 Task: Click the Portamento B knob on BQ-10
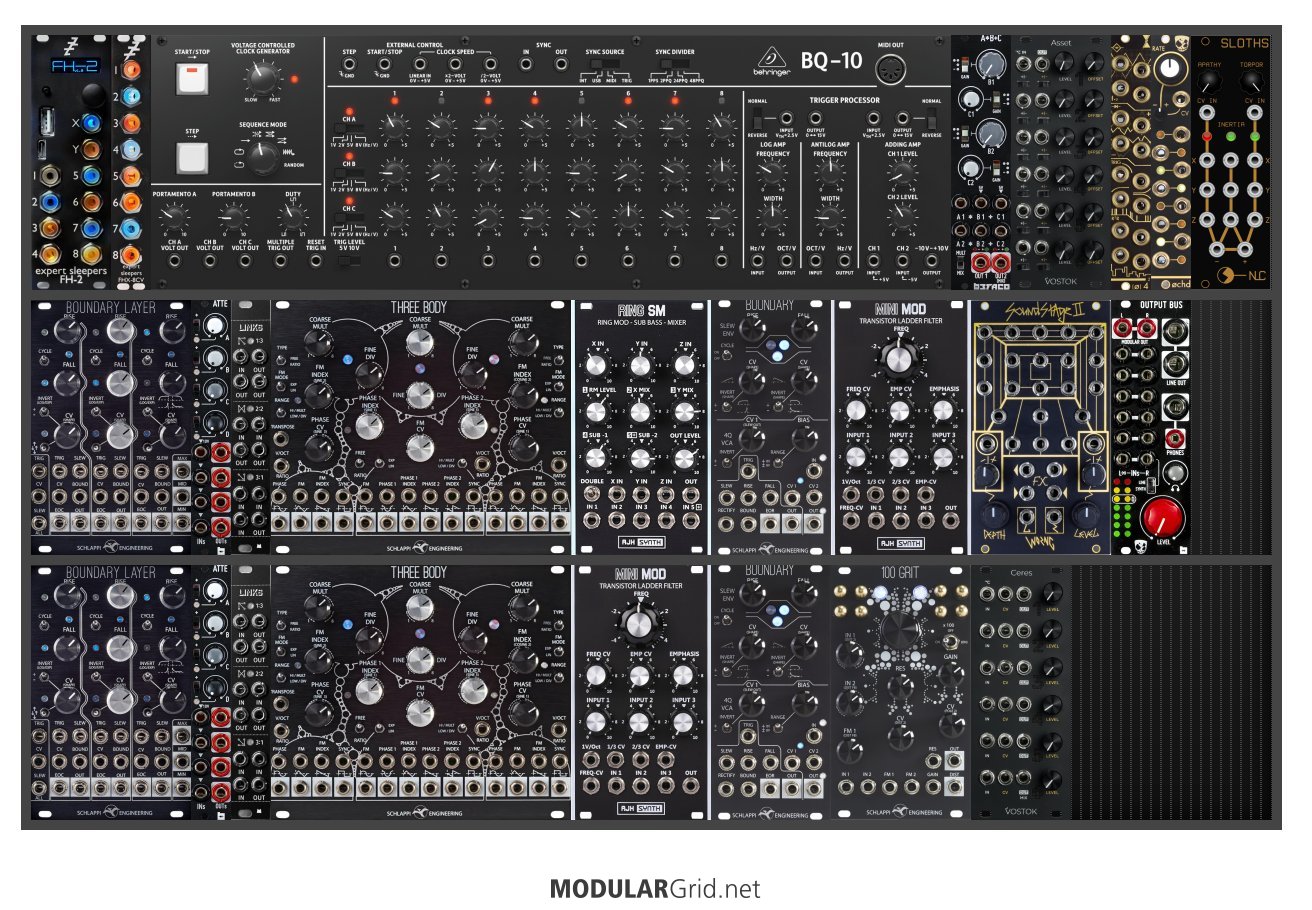pos(233,216)
